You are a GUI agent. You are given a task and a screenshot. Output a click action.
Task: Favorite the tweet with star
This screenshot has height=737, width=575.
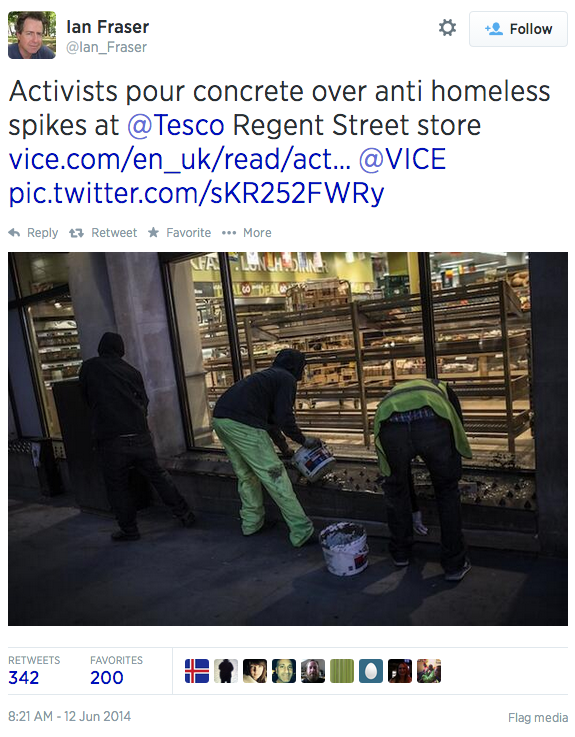[179, 233]
